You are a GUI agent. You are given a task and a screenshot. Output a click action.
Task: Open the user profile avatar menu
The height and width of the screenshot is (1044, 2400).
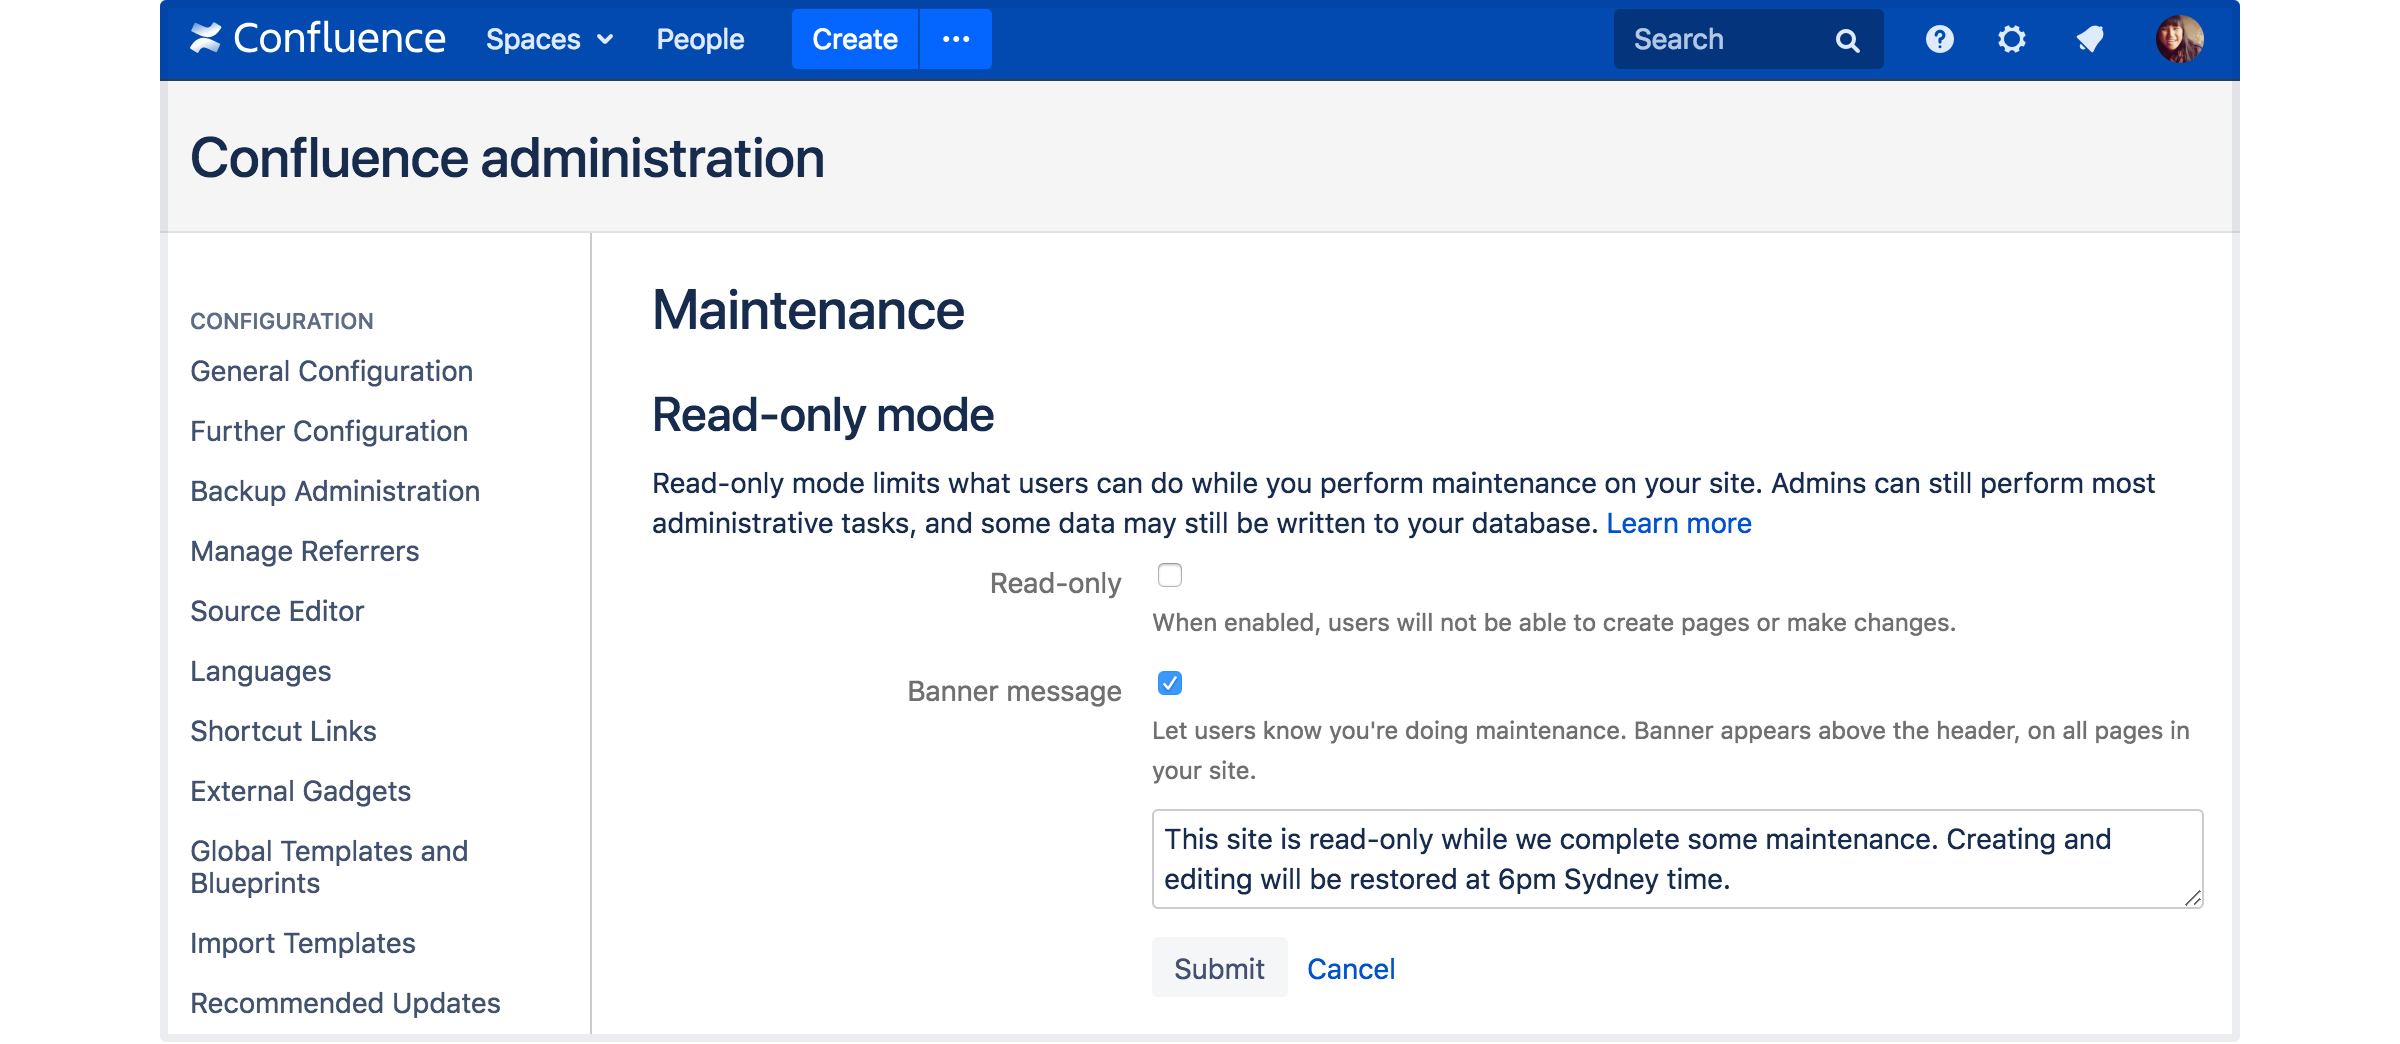[2179, 39]
